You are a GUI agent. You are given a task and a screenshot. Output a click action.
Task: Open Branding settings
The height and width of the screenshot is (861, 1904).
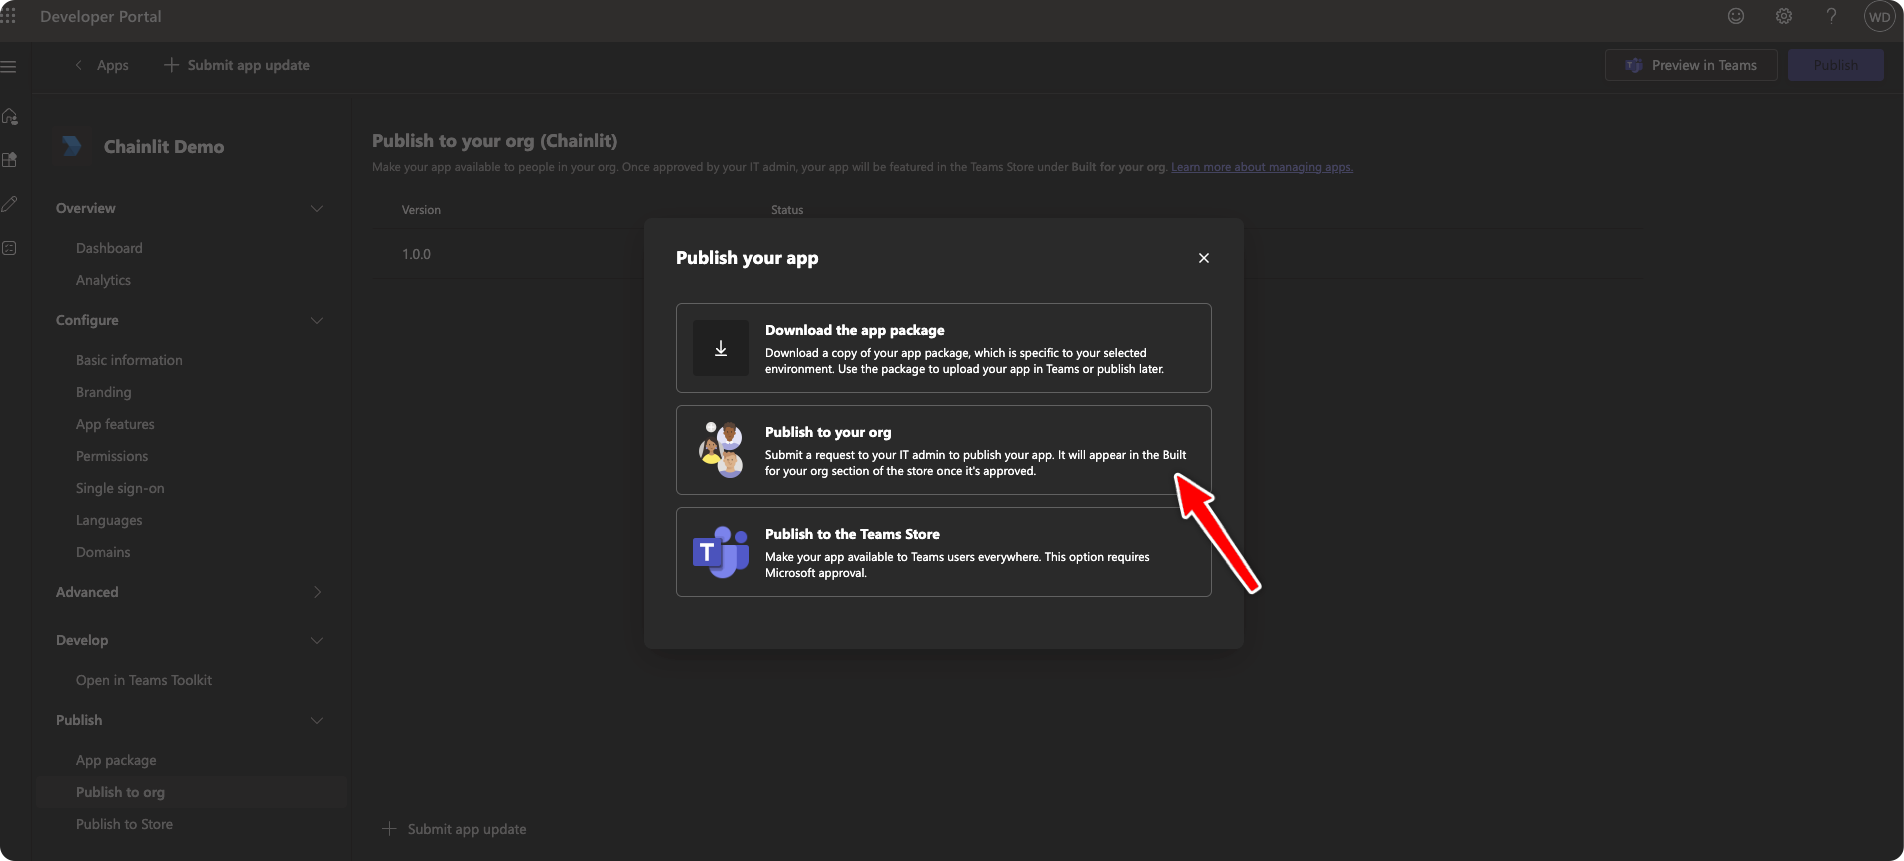104,392
